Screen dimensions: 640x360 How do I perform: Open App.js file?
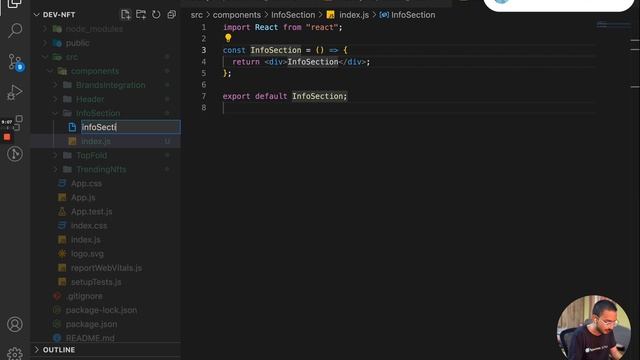(x=83, y=198)
